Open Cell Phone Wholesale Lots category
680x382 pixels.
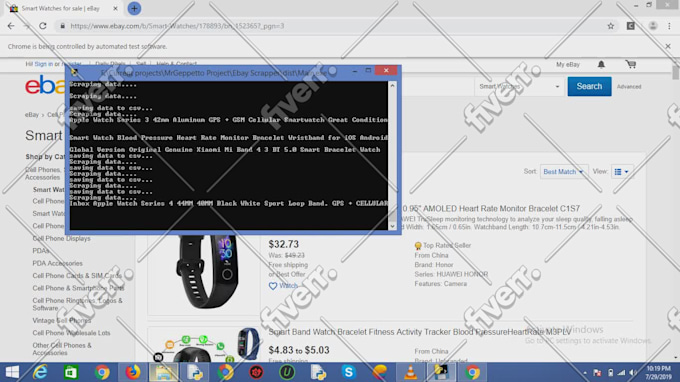point(71,333)
